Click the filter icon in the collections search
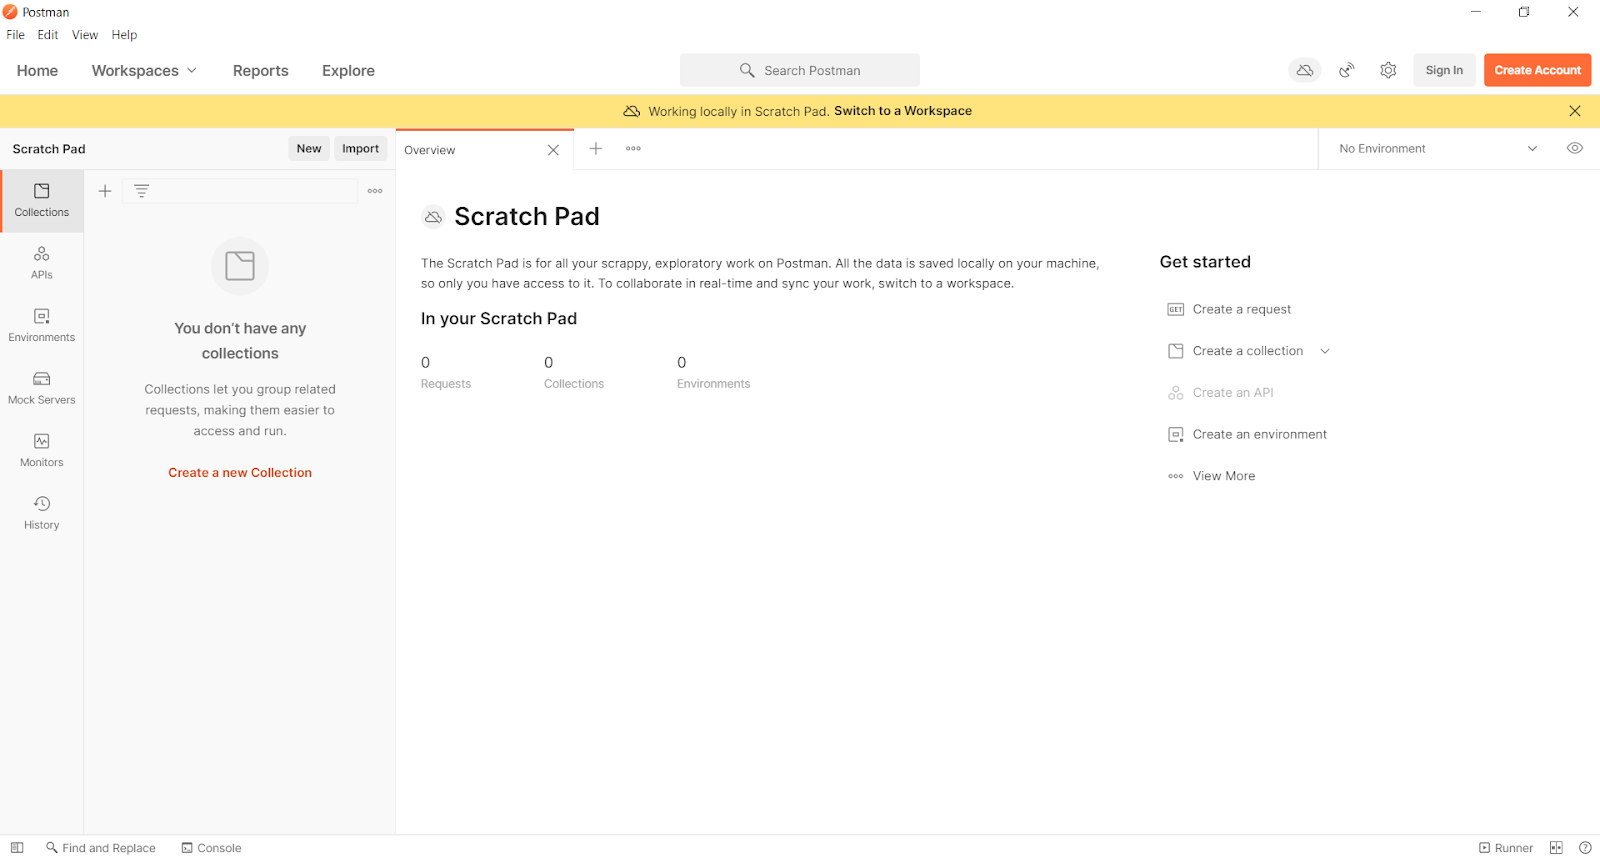Viewport: 1600px width, 858px height. pyautogui.click(x=142, y=191)
